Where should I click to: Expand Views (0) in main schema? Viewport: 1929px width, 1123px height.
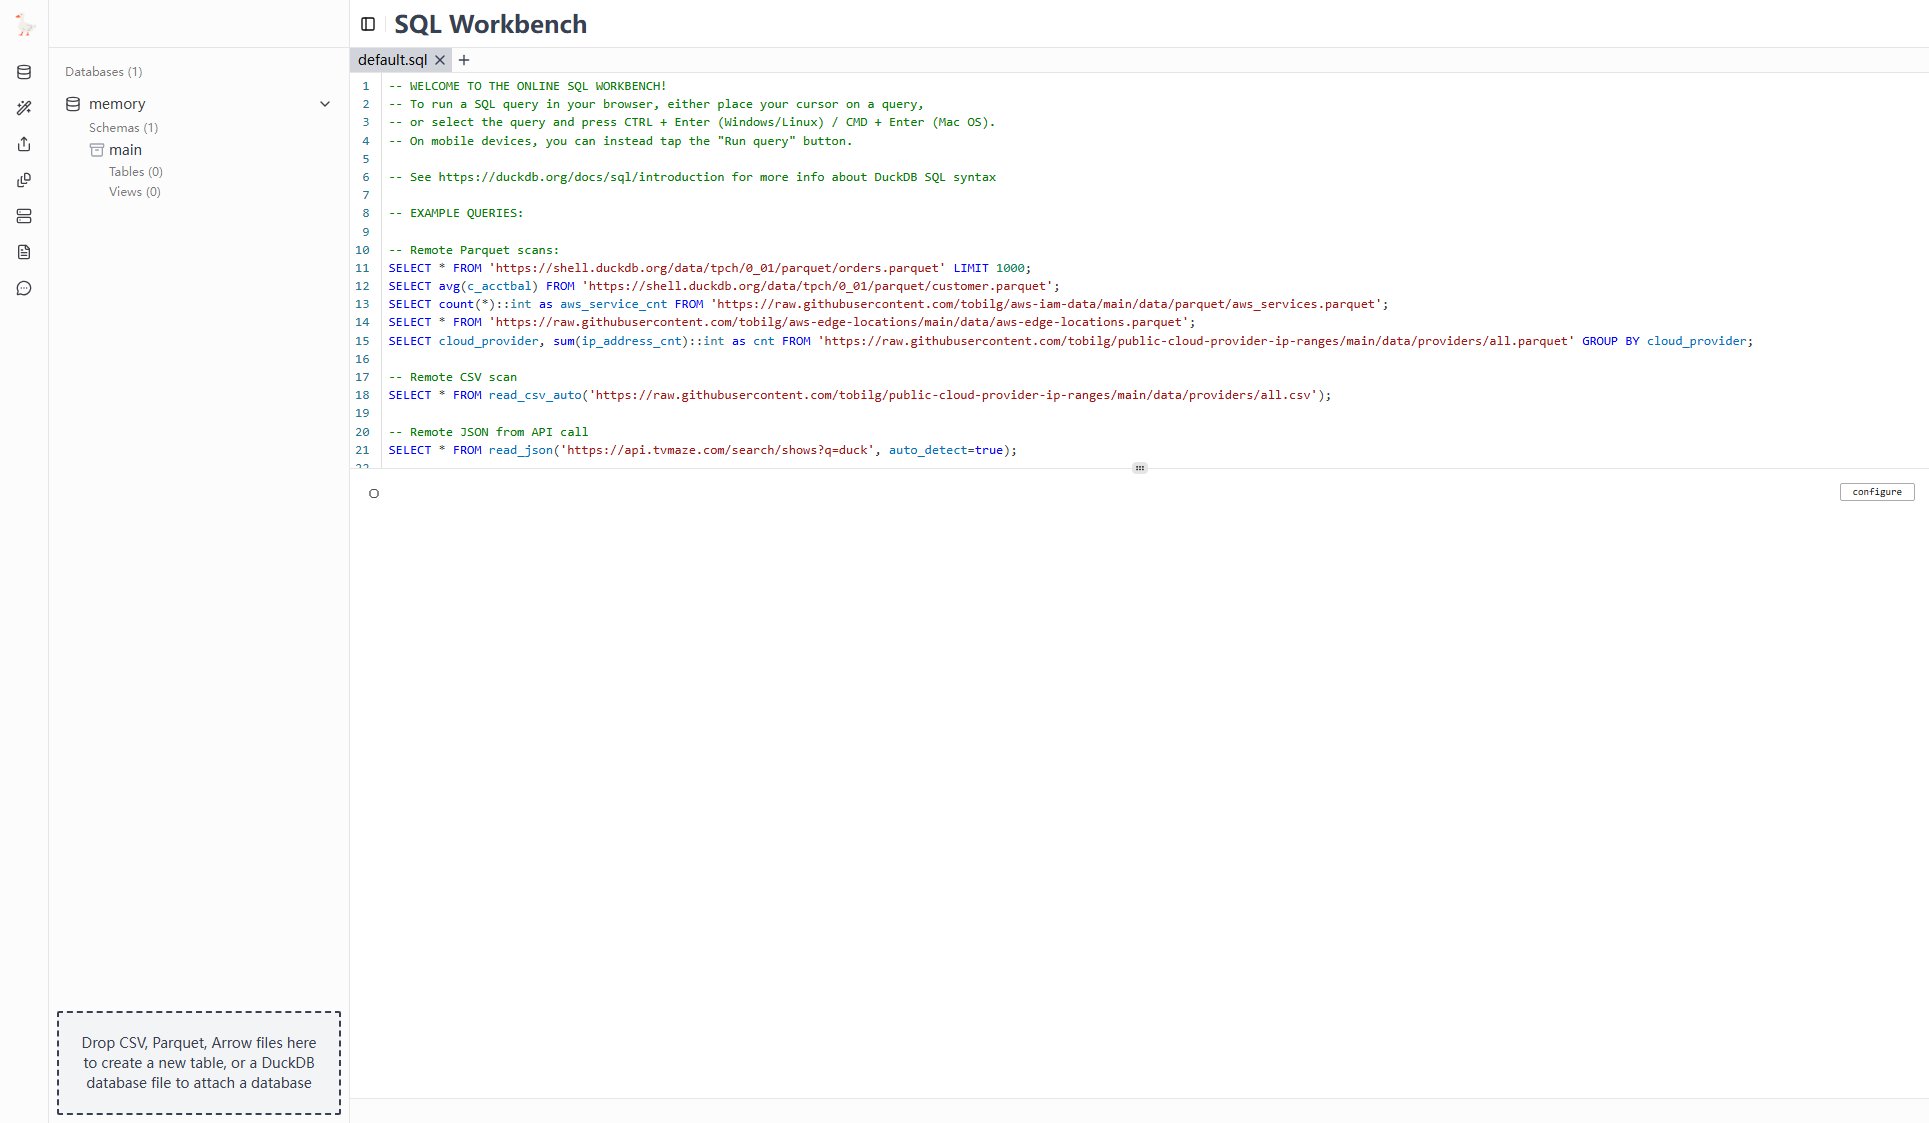pos(134,192)
